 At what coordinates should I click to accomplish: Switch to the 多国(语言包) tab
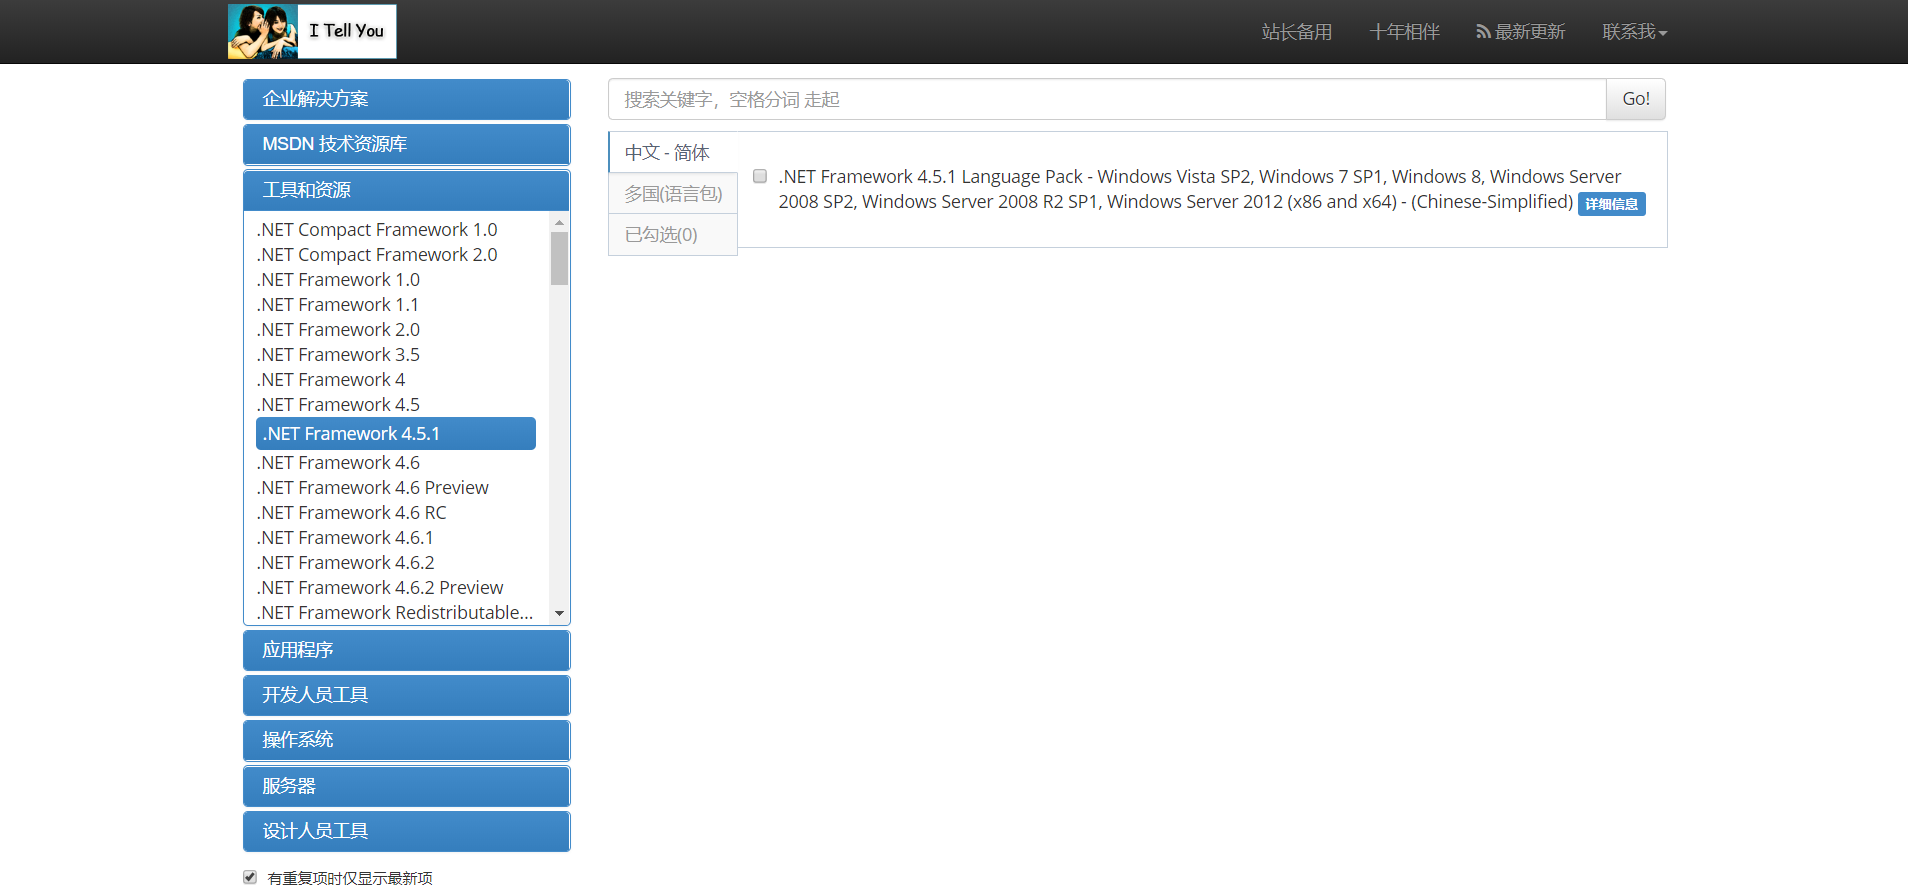pyautogui.click(x=673, y=194)
